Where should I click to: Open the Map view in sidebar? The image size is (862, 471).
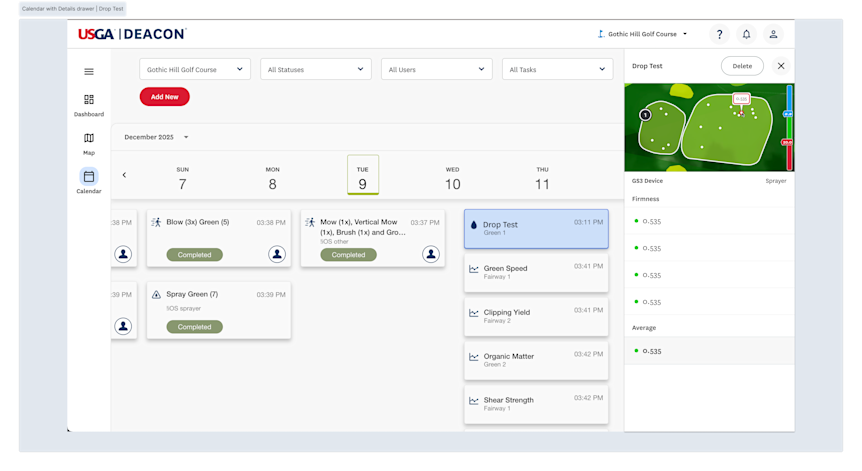coord(89,143)
